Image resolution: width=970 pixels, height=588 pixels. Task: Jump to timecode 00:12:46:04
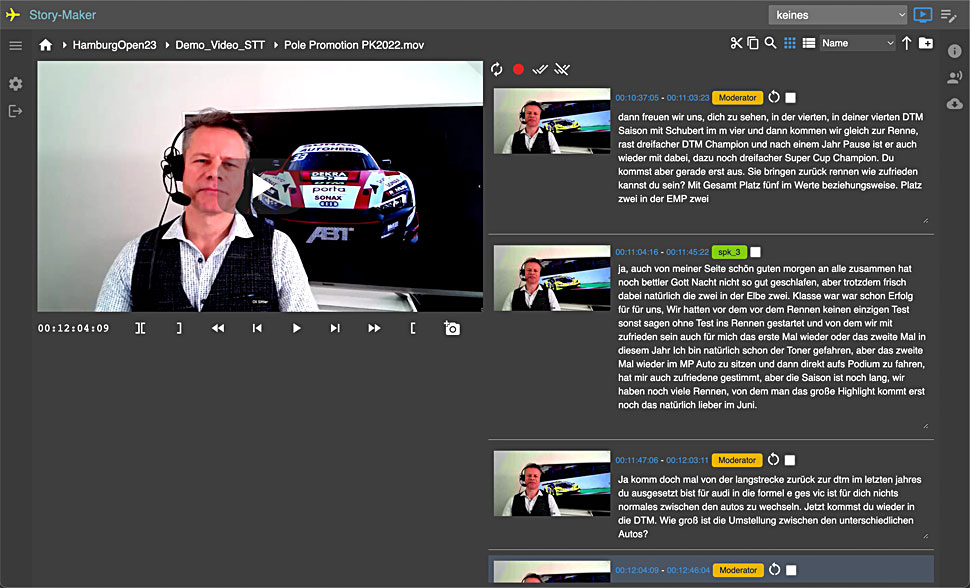[x=688, y=570]
